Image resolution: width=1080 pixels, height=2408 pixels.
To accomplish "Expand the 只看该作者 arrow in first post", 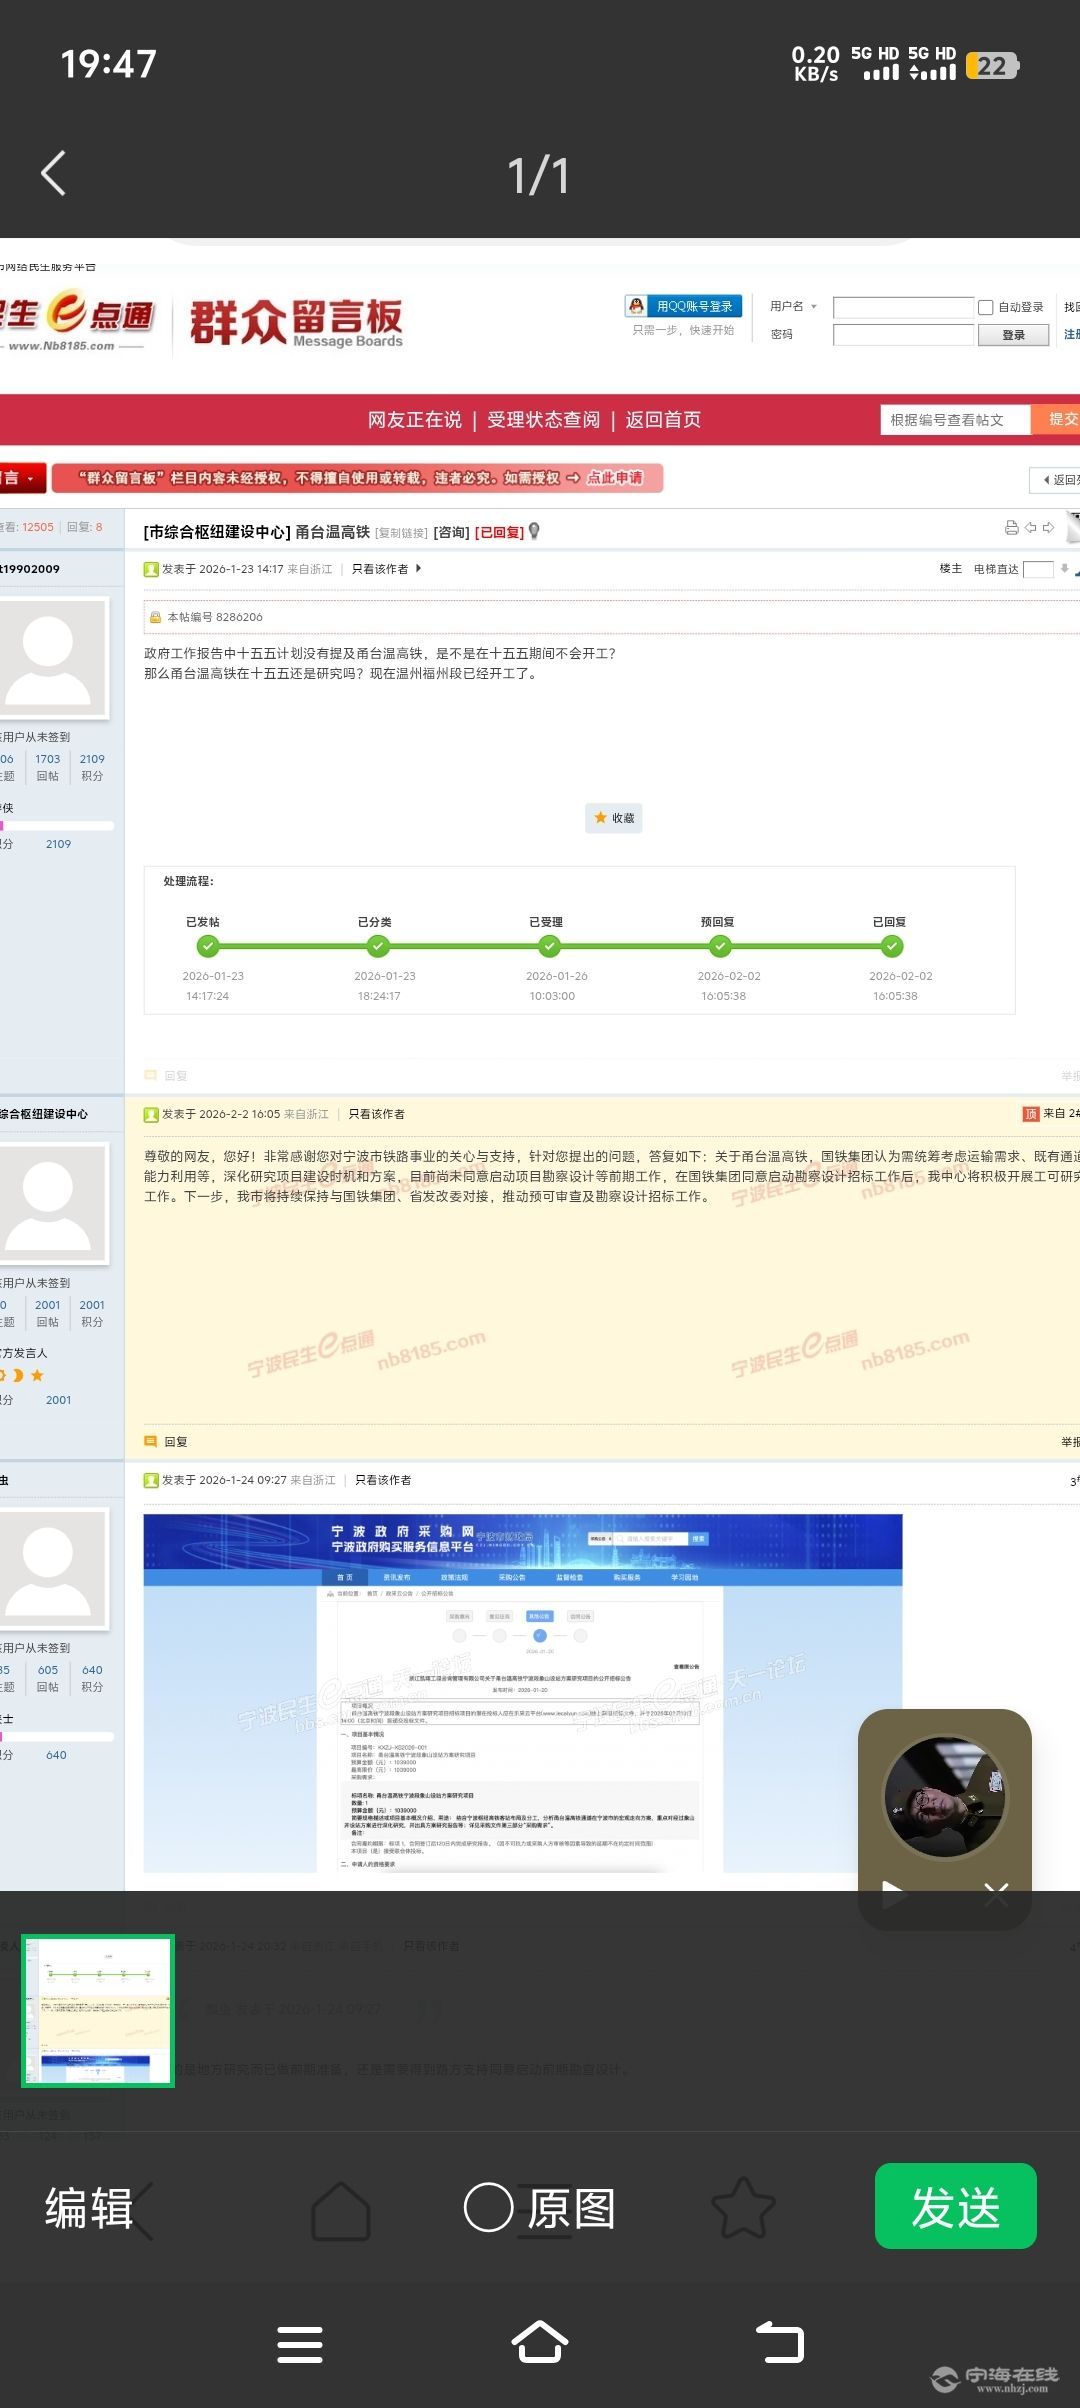I will [418, 569].
